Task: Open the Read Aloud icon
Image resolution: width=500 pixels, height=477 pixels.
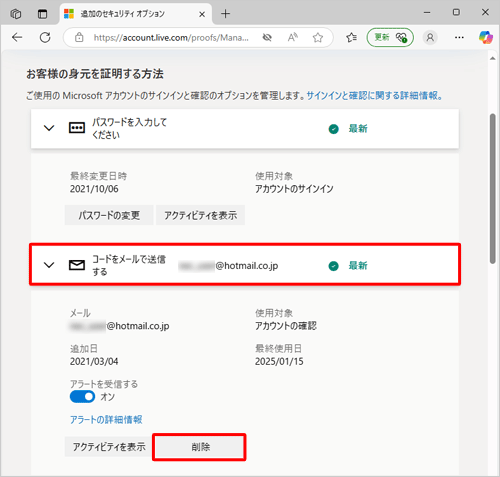Action: point(293,37)
